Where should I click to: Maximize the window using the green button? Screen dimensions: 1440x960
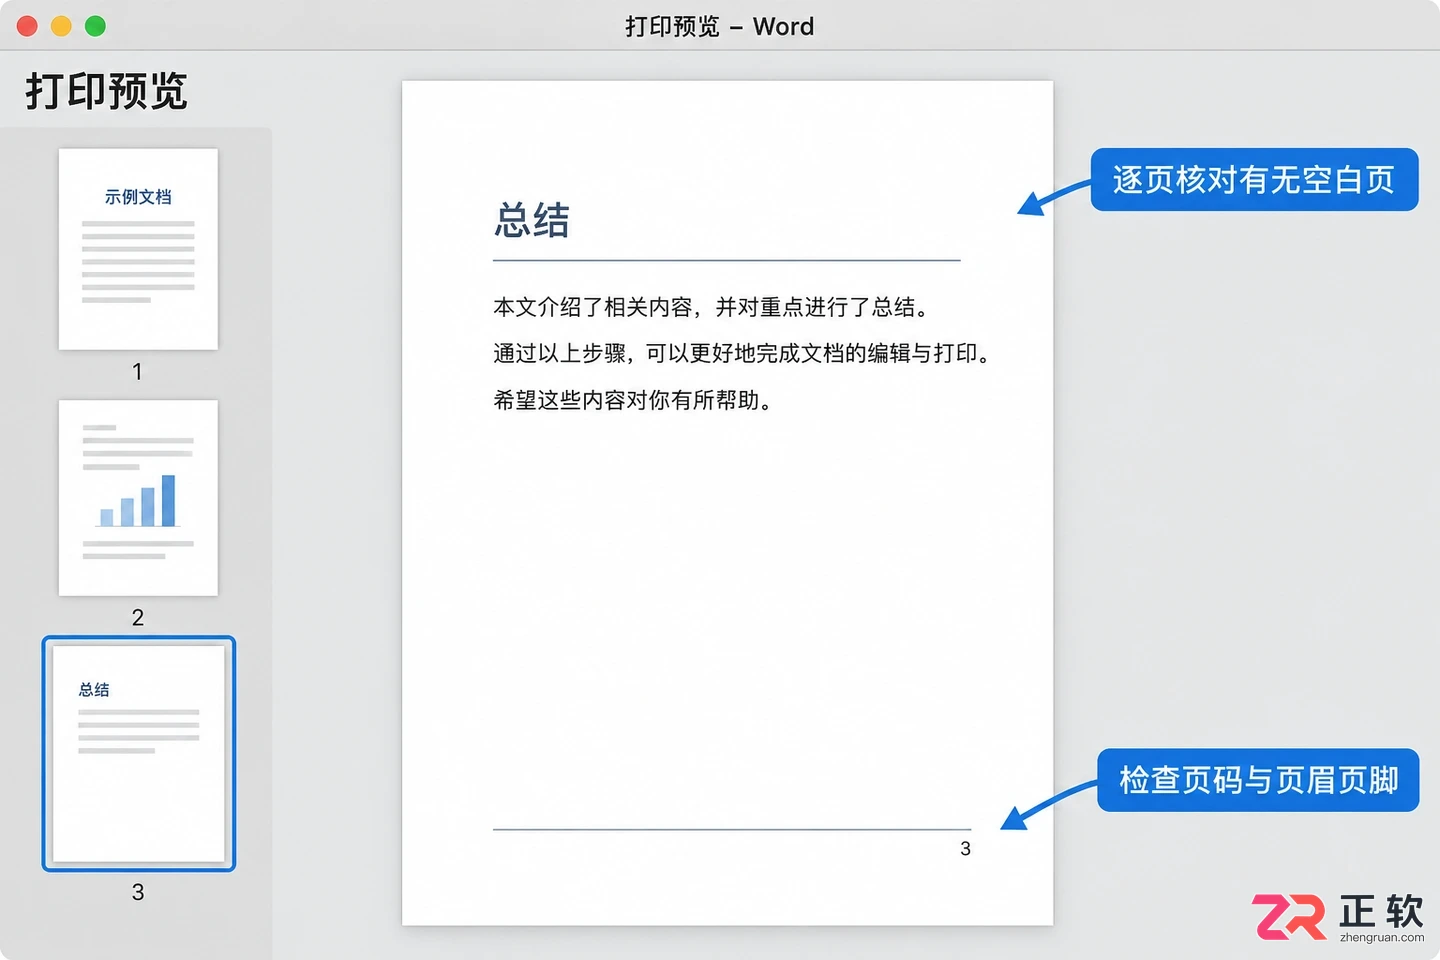pyautogui.click(x=95, y=26)
